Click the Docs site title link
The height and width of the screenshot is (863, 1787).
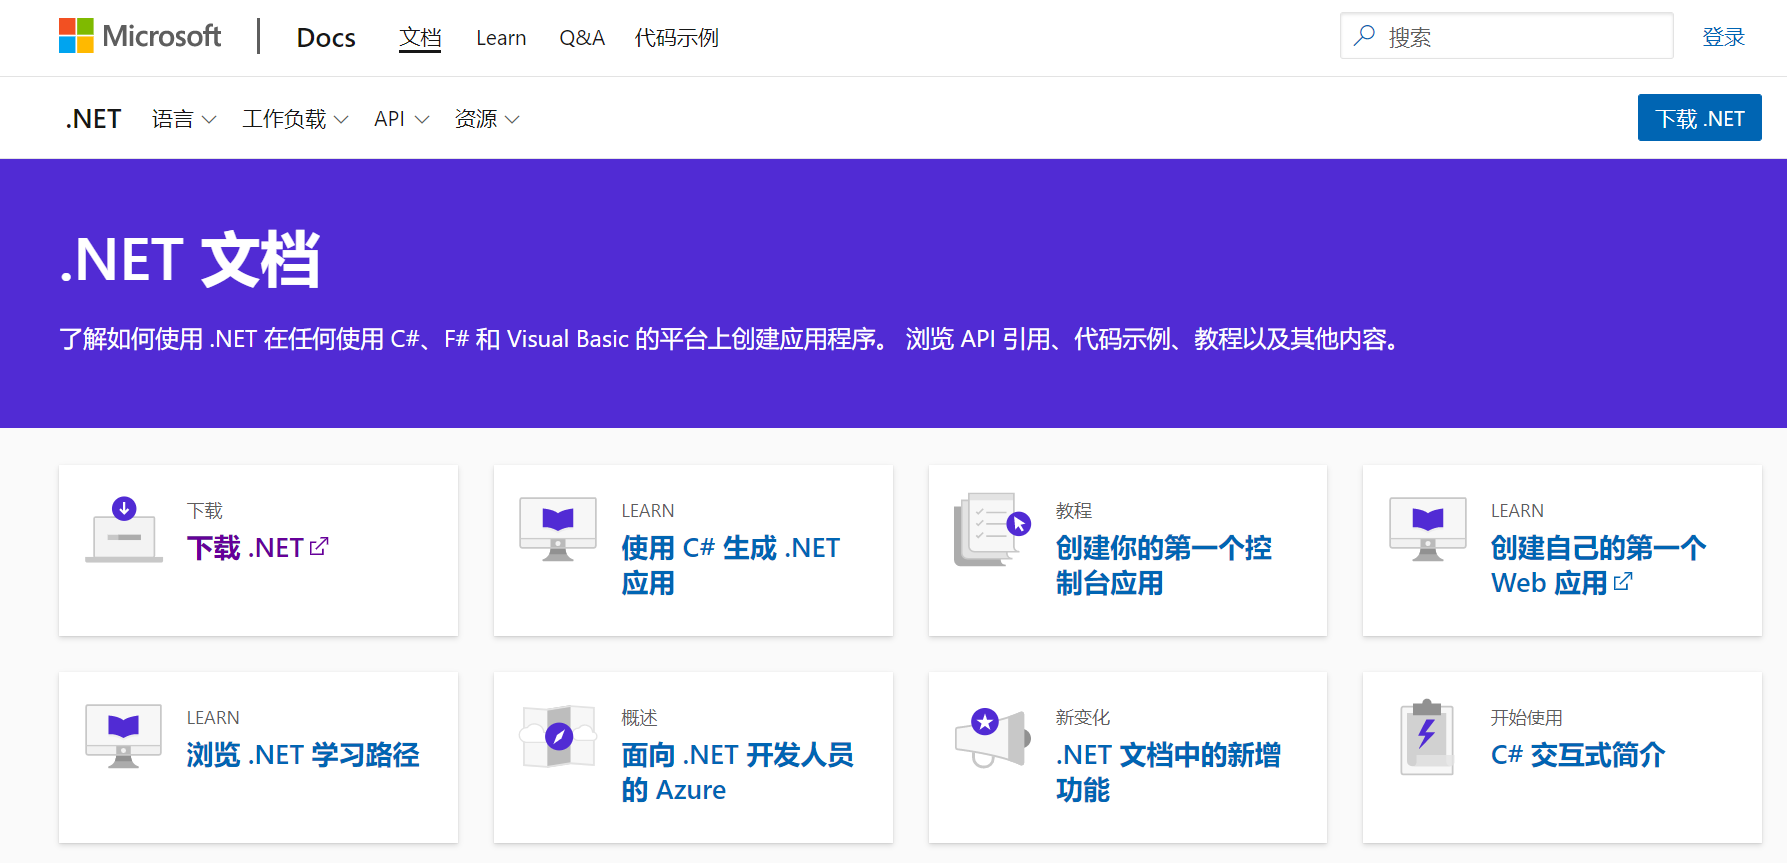pyautogui.click(x=326, y=38)
